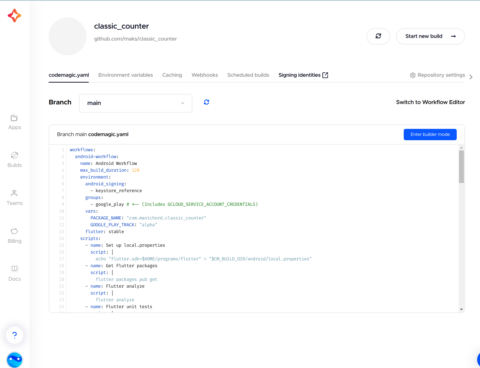Click the 'environment:' line in the YAML

pyautogui.click(x=94, y=177)
